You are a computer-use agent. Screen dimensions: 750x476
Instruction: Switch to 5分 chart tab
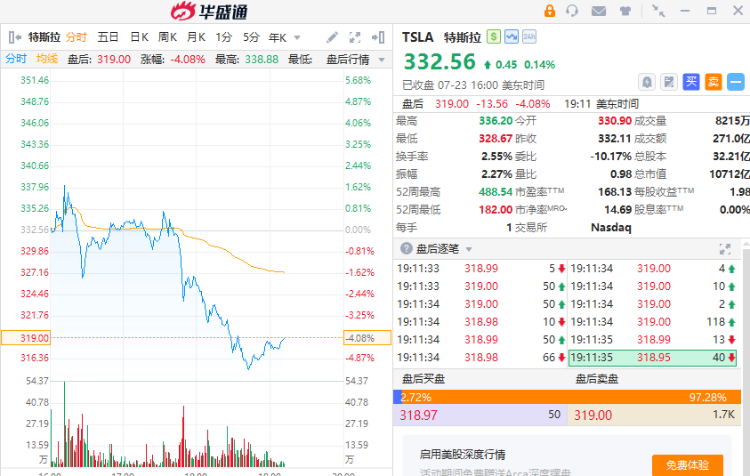(251, 37)
